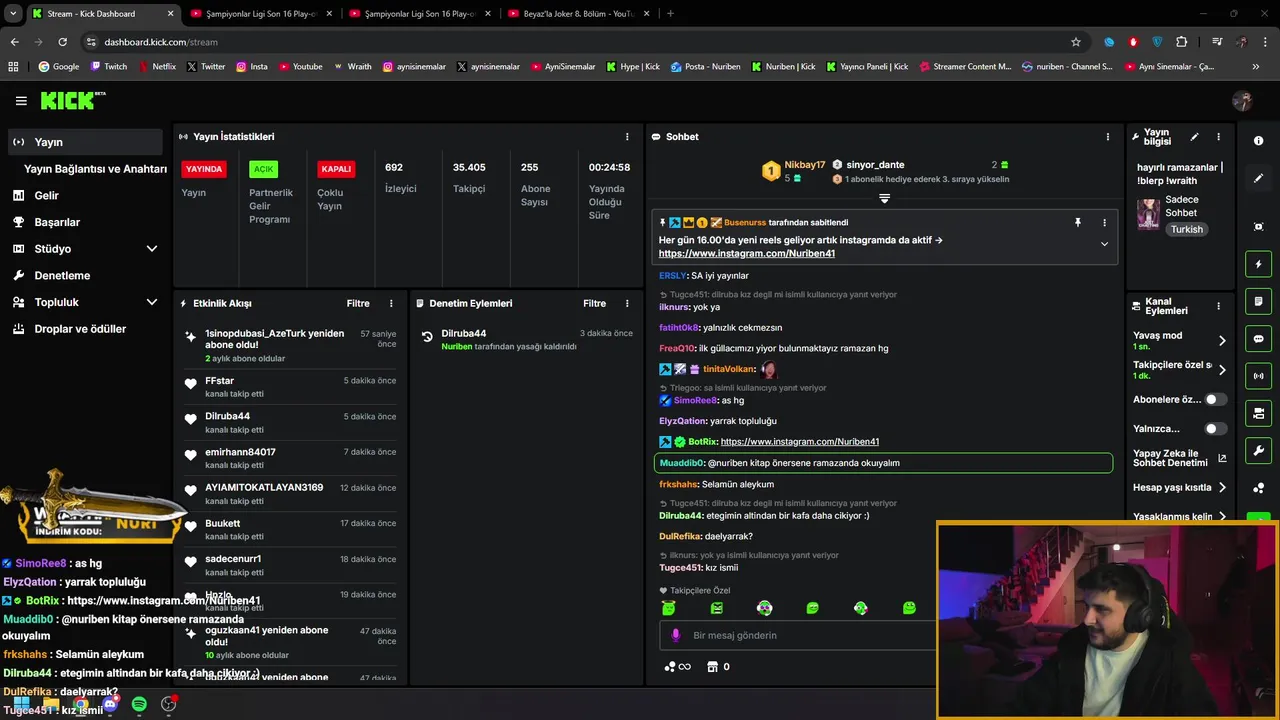Viewport: 1280px width, 720px height.
Task: Click the document icon in right toolbar
Action: pyautogui.click(x=1259, y=302)
